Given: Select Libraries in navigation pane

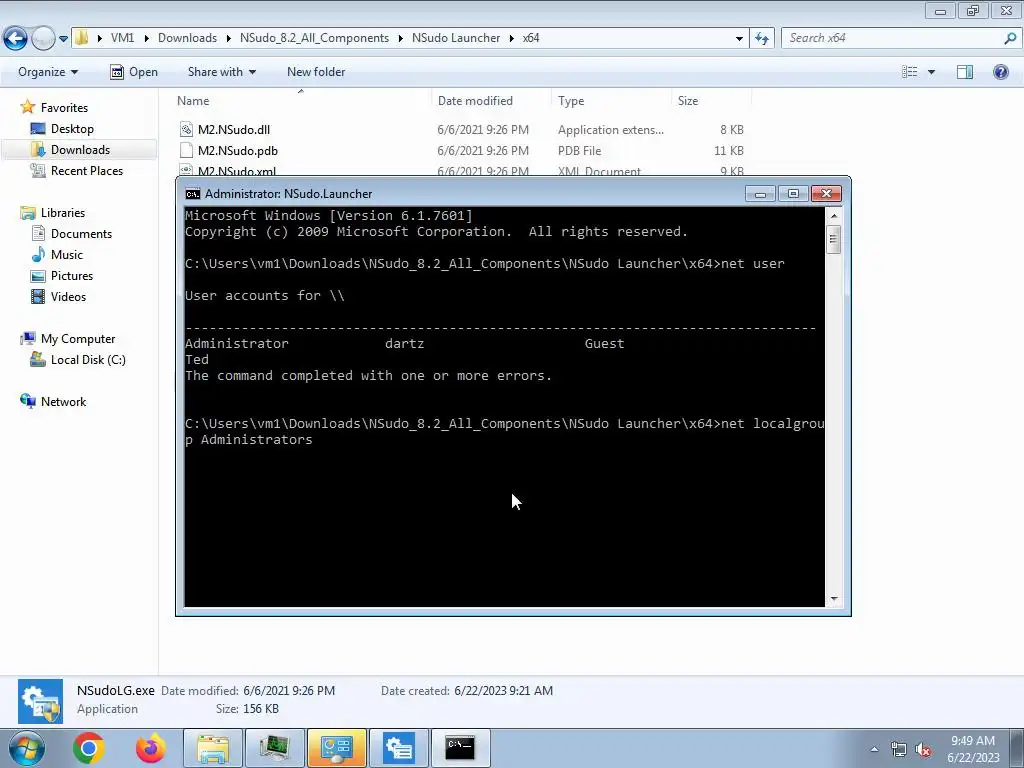Looking at the screenshot, I should point(63,213).
